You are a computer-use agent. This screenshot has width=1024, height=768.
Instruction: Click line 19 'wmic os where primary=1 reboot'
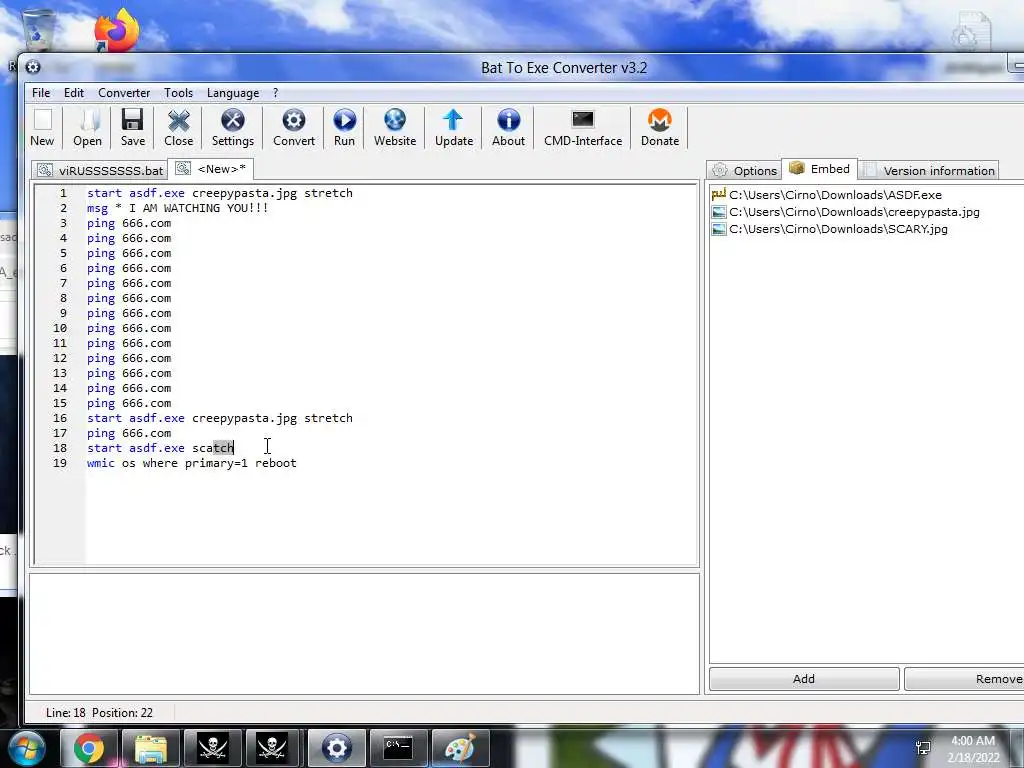tap(191, 463)
